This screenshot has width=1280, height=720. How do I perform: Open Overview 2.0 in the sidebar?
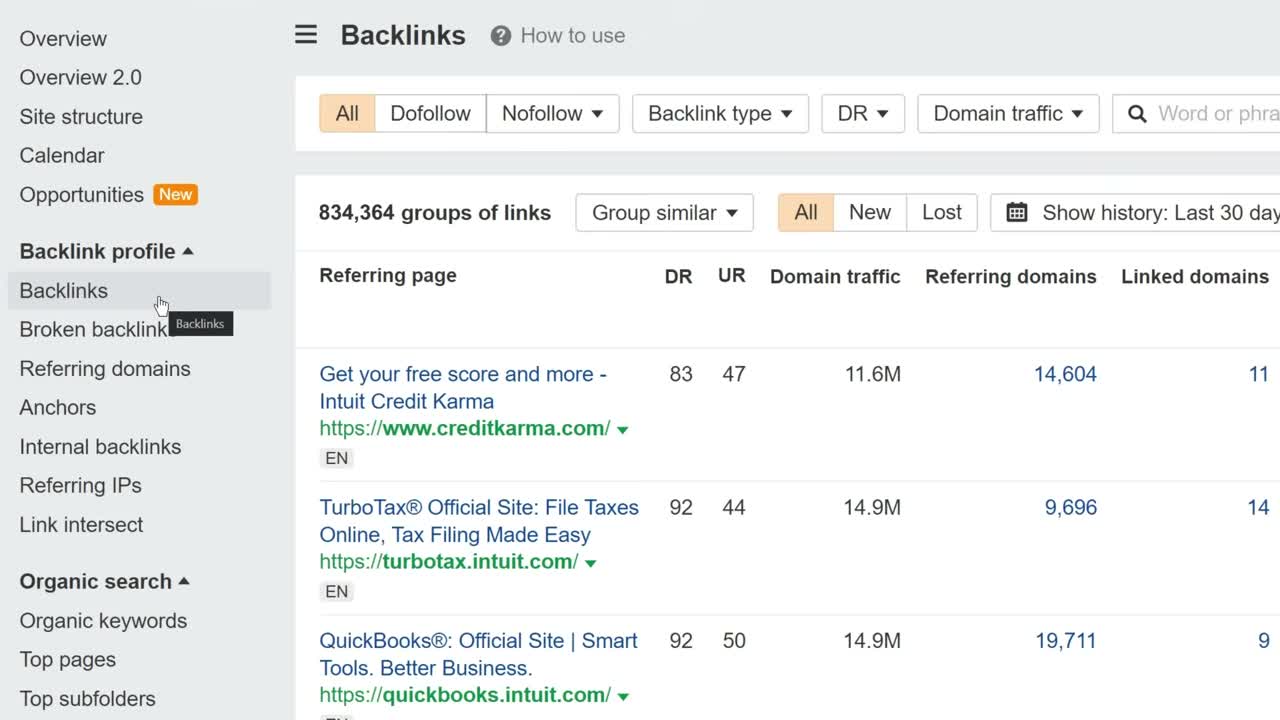tap(81, 78)
